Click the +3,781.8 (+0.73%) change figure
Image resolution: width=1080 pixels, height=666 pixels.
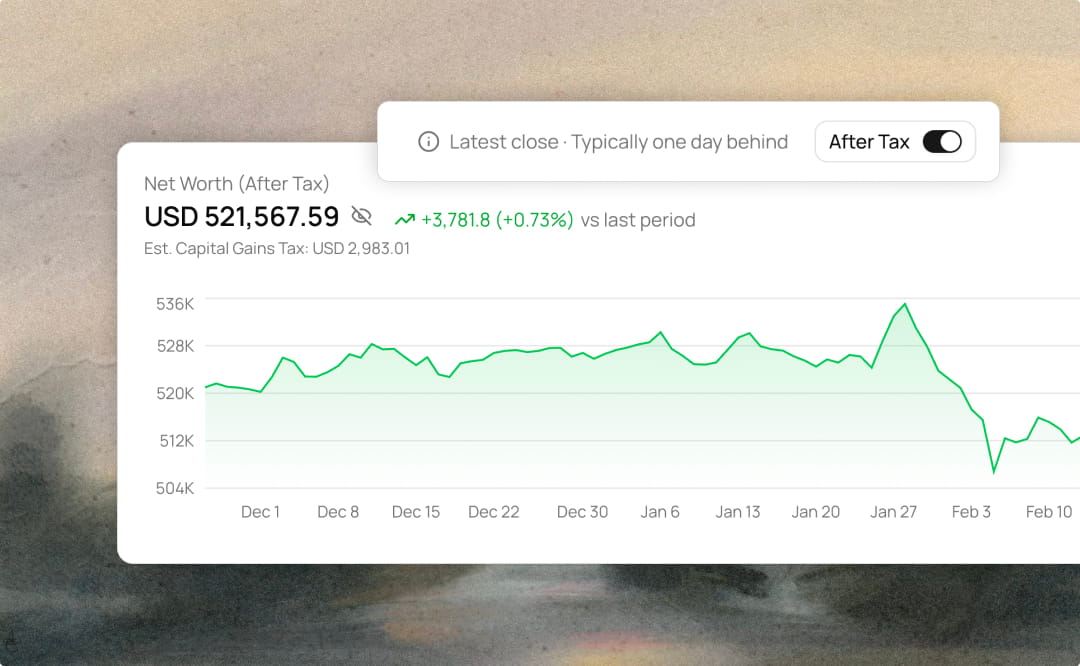497,220
